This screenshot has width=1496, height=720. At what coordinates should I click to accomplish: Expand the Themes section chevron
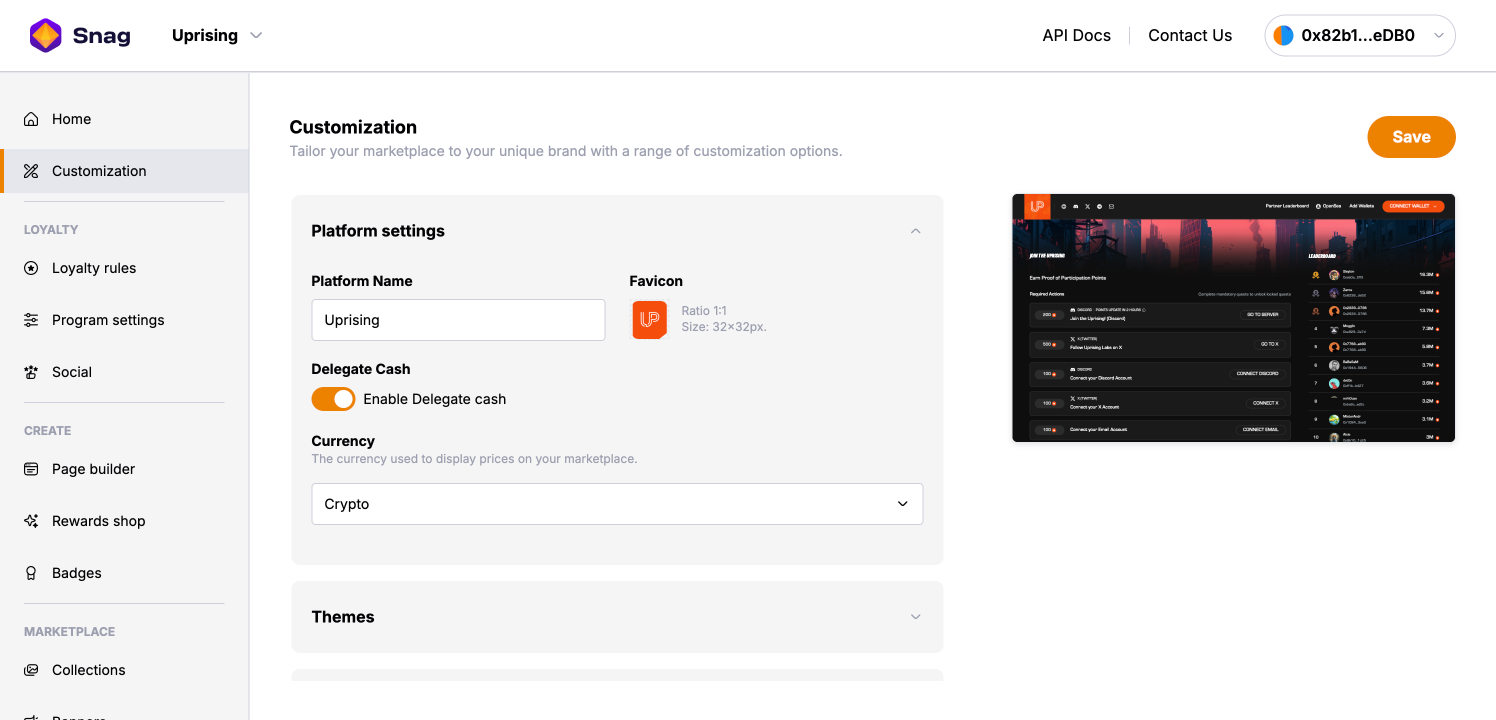[x=915, y=617]
